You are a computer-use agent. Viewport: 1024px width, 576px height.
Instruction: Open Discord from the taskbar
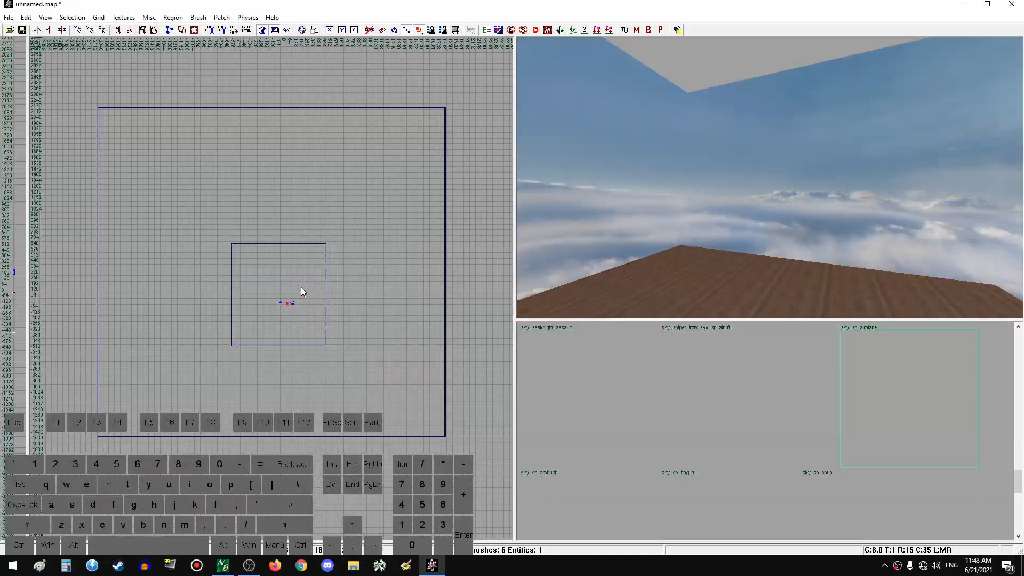click(x=327, y=566)
